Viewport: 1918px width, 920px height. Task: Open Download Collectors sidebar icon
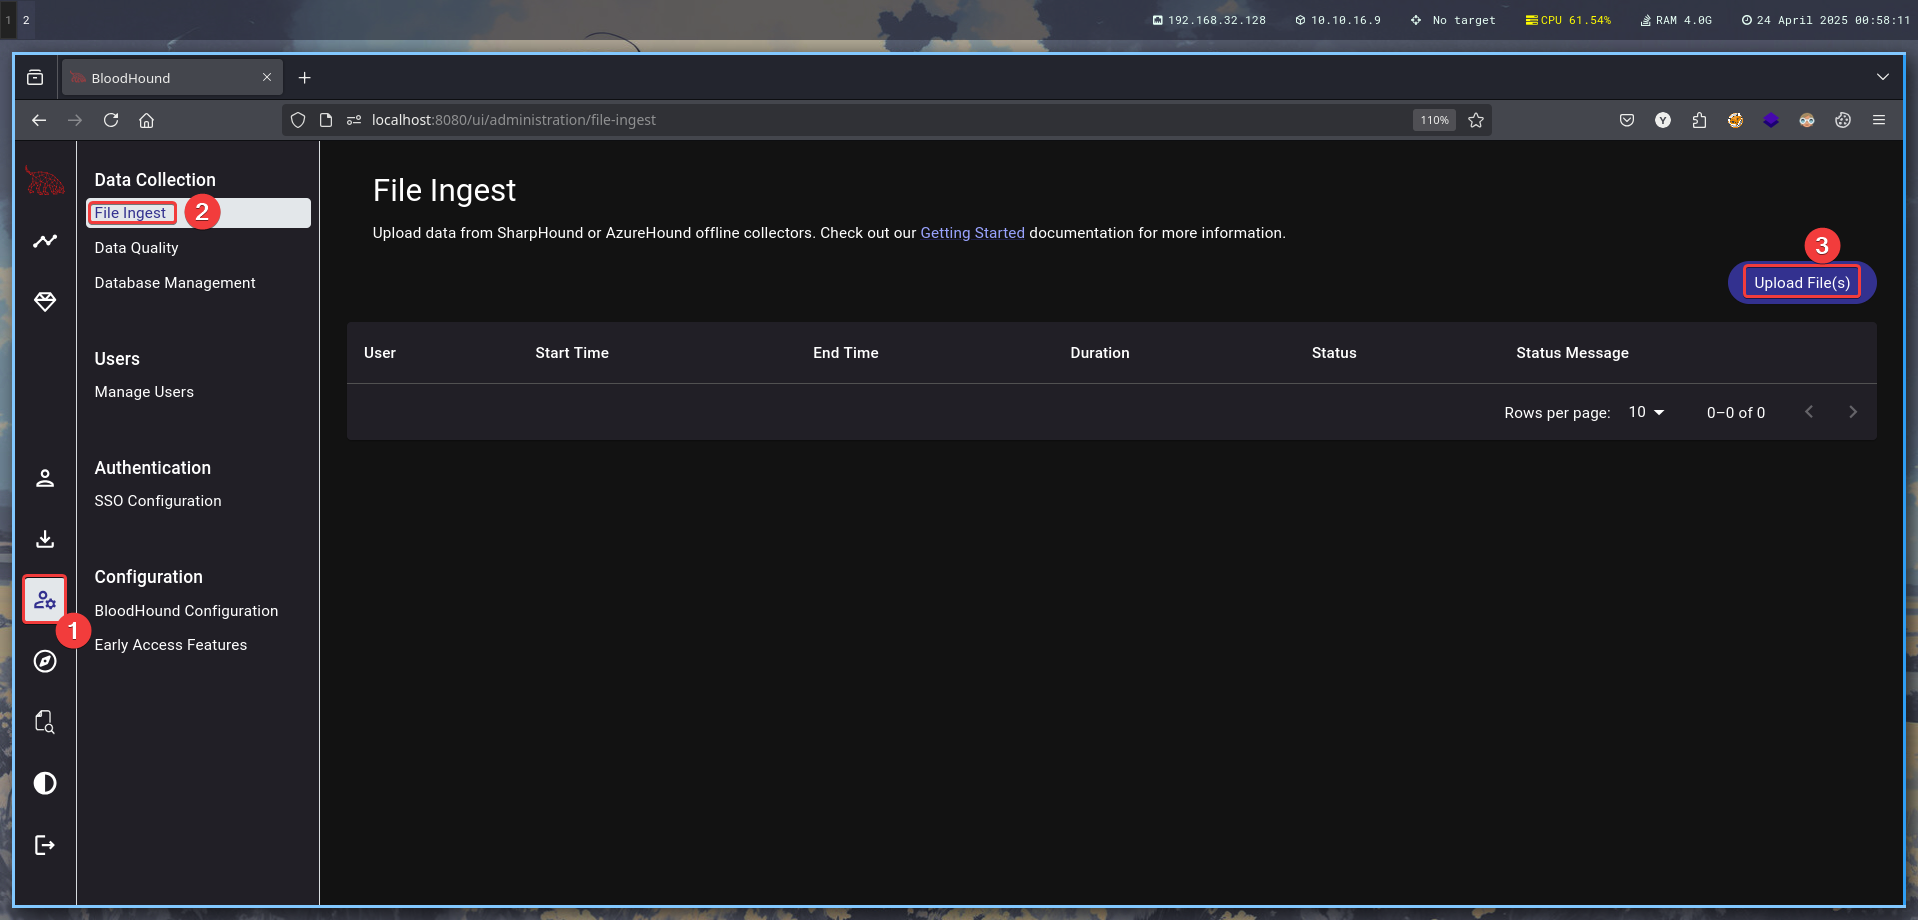[x=45, y=540]
